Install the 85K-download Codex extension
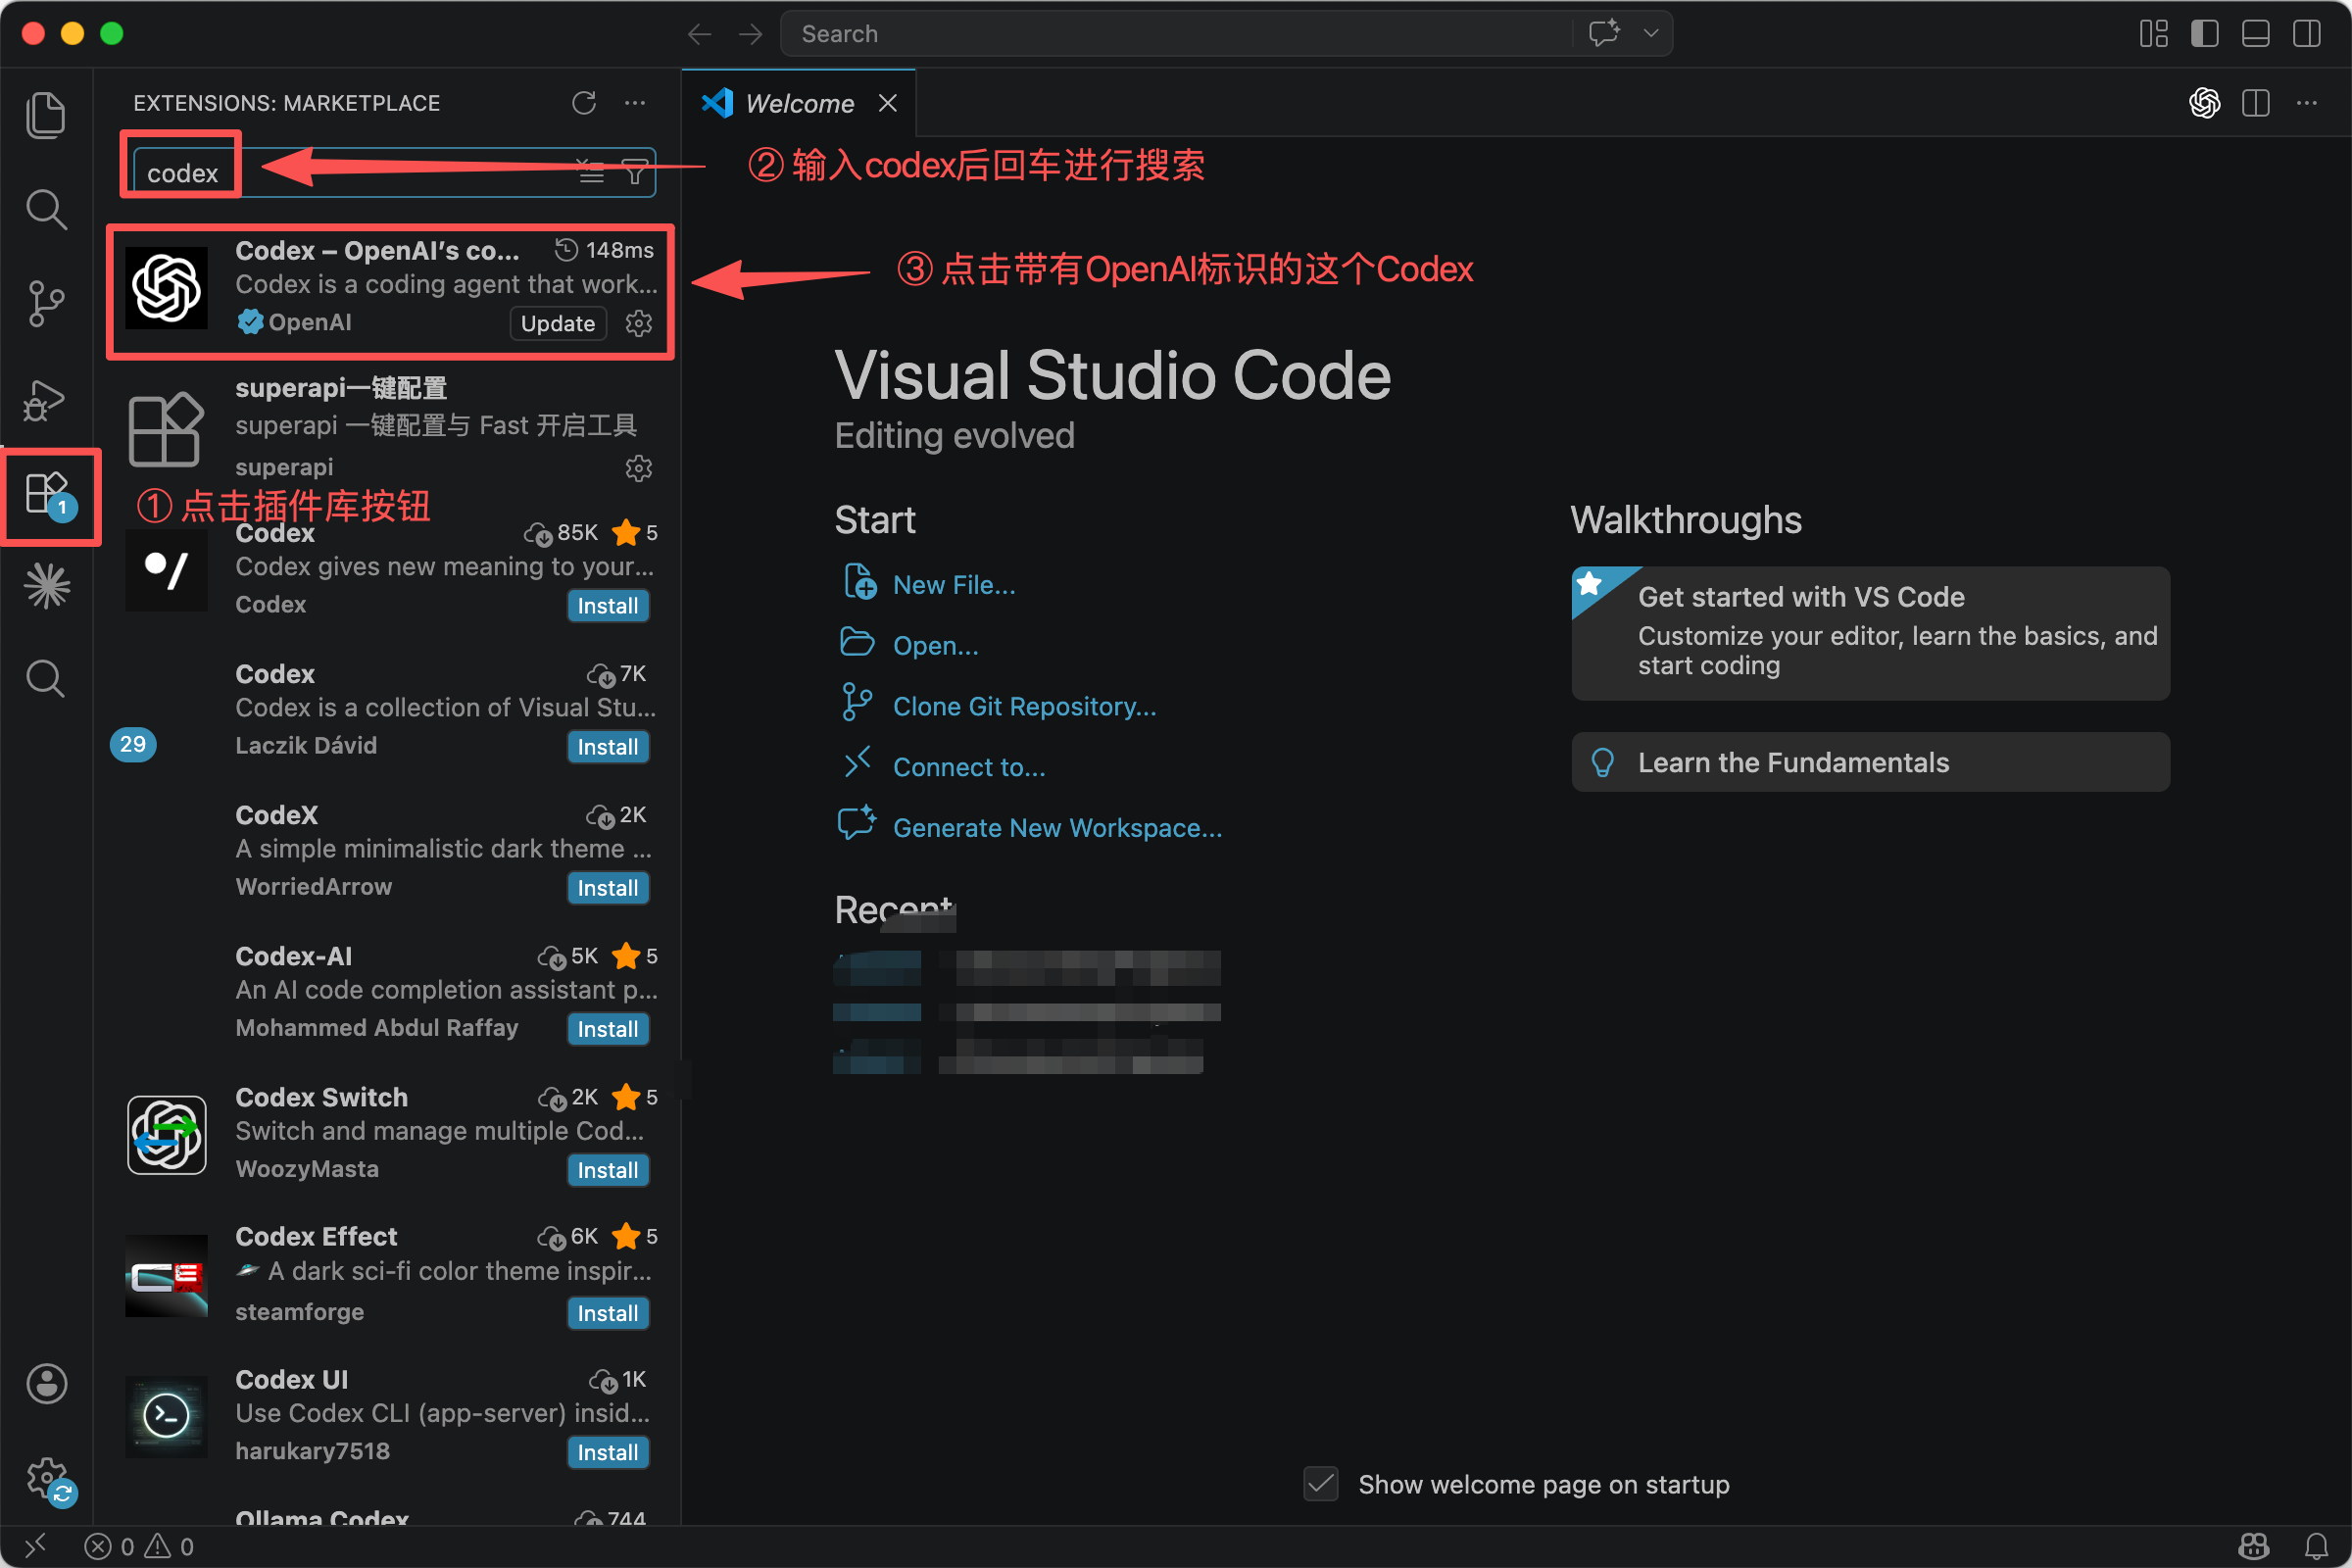The image size is (2352, 1568). [607, 606]
